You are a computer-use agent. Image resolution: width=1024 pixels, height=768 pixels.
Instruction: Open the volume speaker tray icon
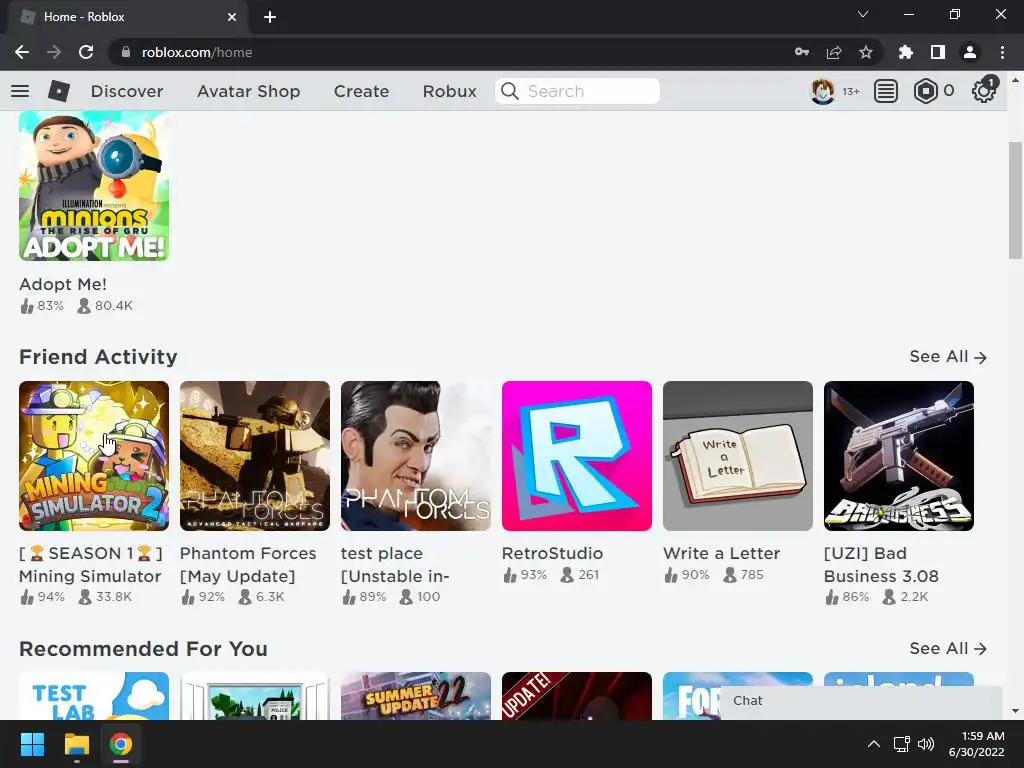926,744
